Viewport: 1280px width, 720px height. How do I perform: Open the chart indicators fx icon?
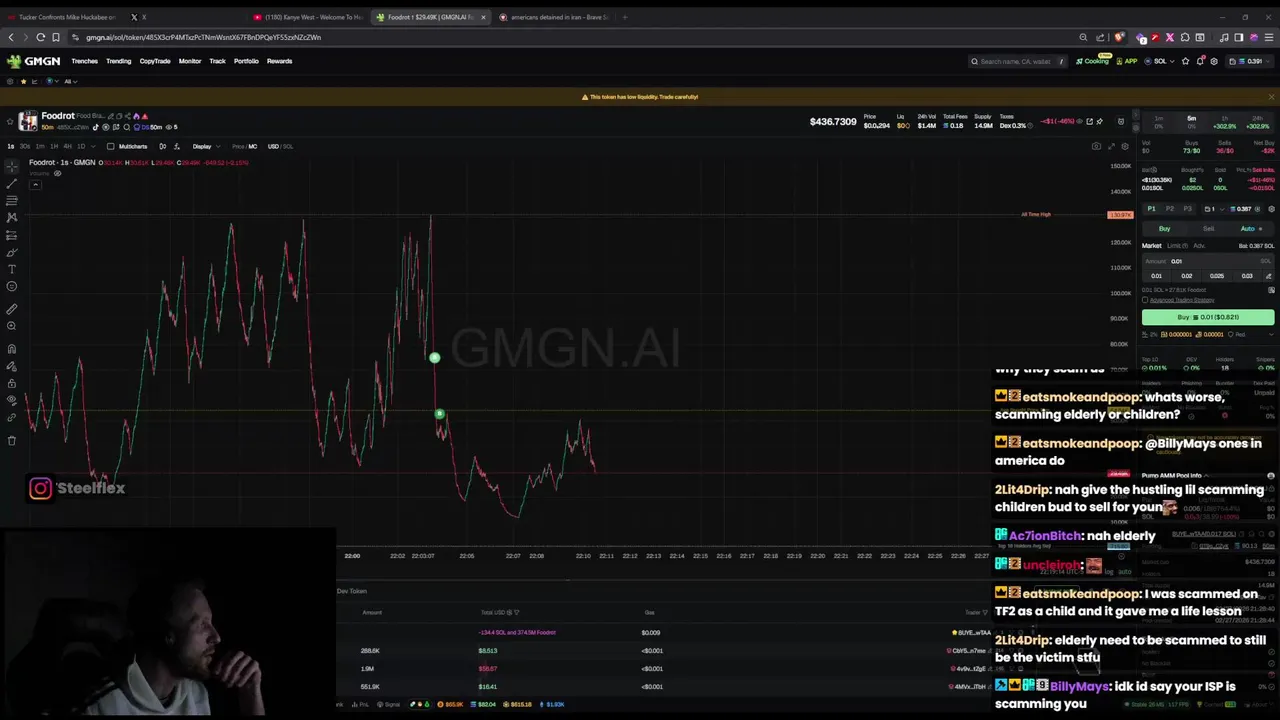point(177,146)
